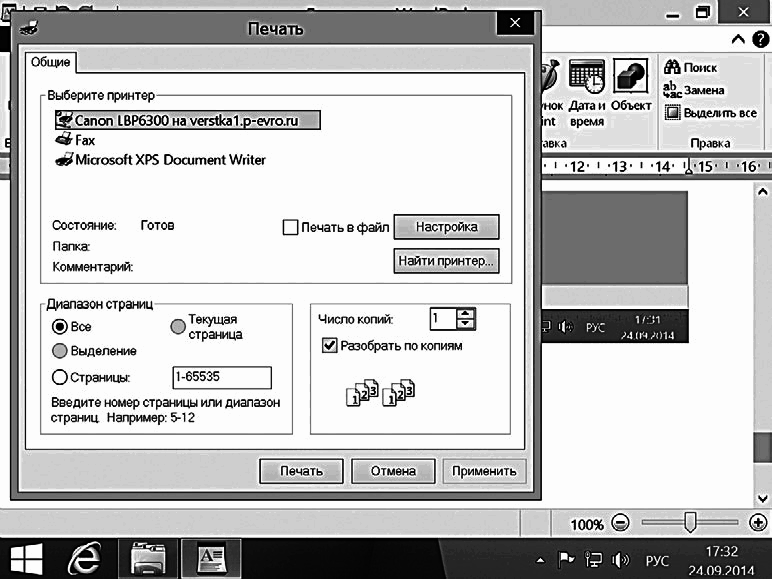
Task: Open the printer folder taskbar icon
Action: (148, 559)
